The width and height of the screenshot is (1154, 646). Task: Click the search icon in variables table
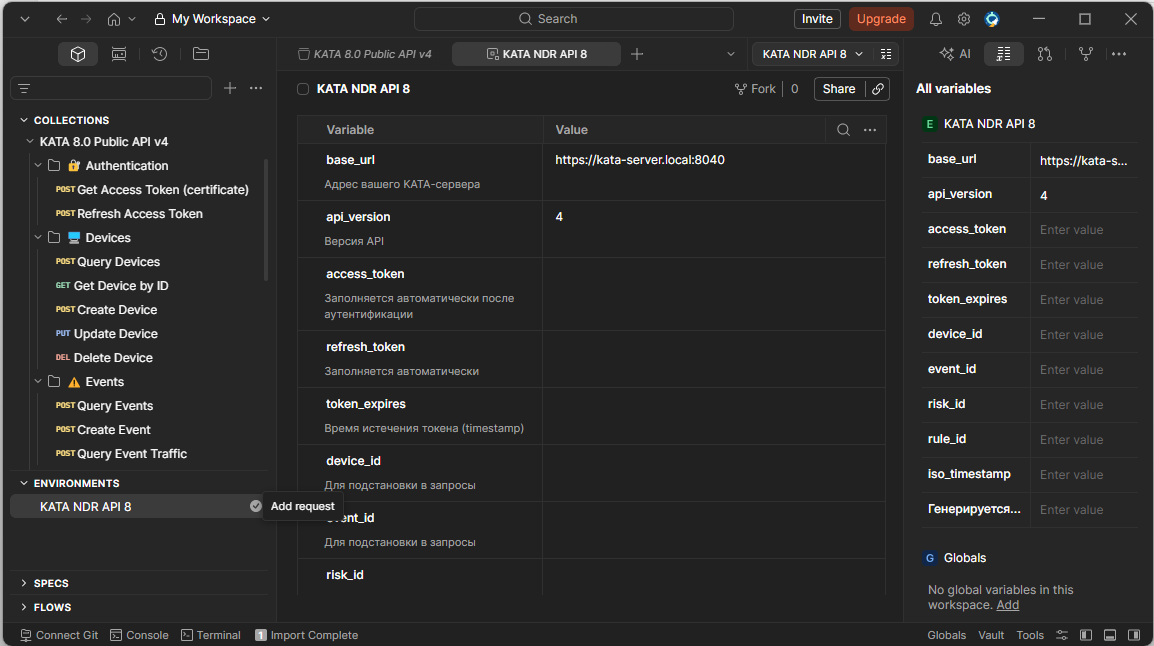[843, 130]
